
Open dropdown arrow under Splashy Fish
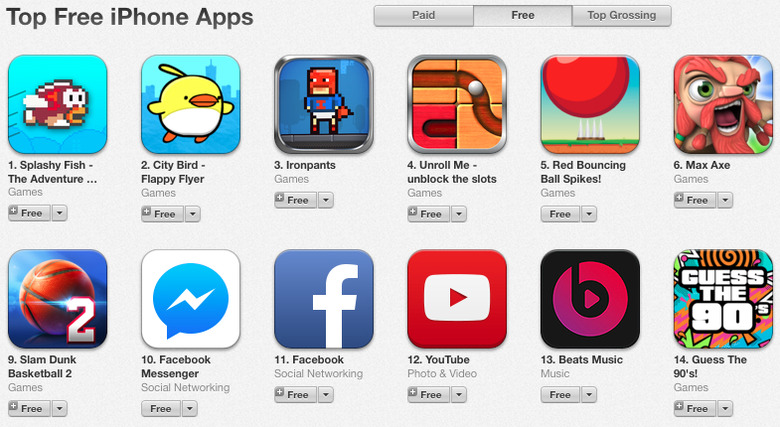[60, 213]
